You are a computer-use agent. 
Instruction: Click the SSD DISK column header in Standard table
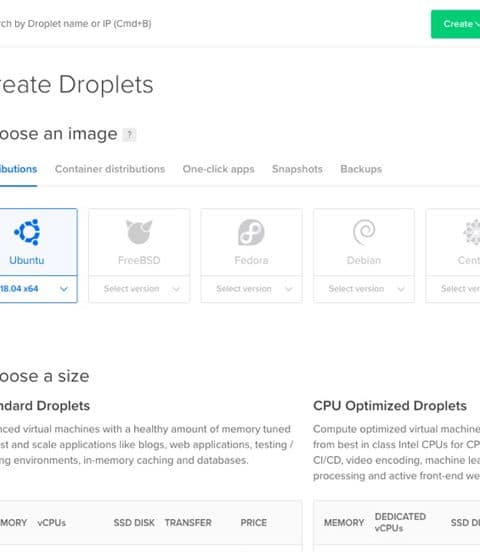[x=134, y=523]
